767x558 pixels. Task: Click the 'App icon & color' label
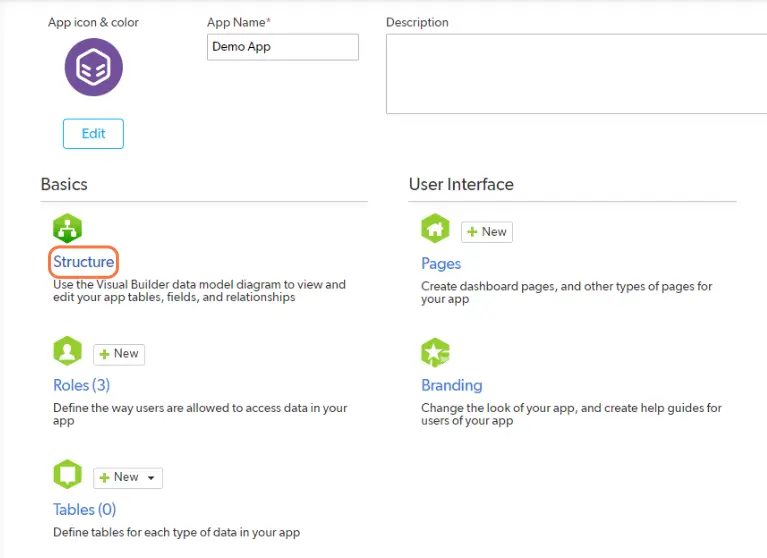(93, 22)
